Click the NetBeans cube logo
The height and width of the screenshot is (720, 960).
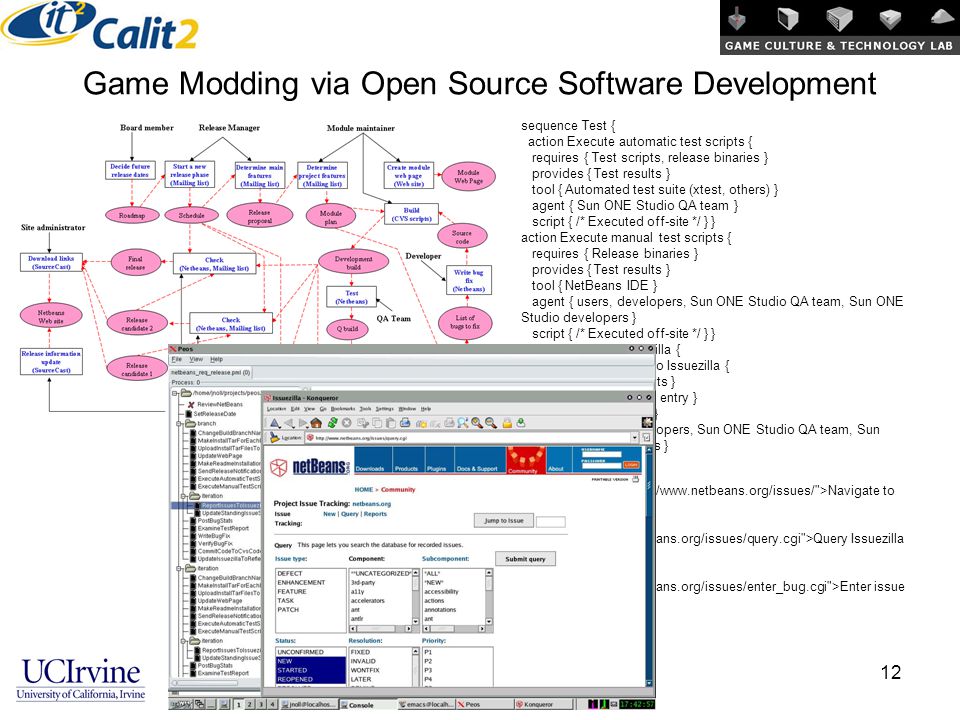[279, 468]
